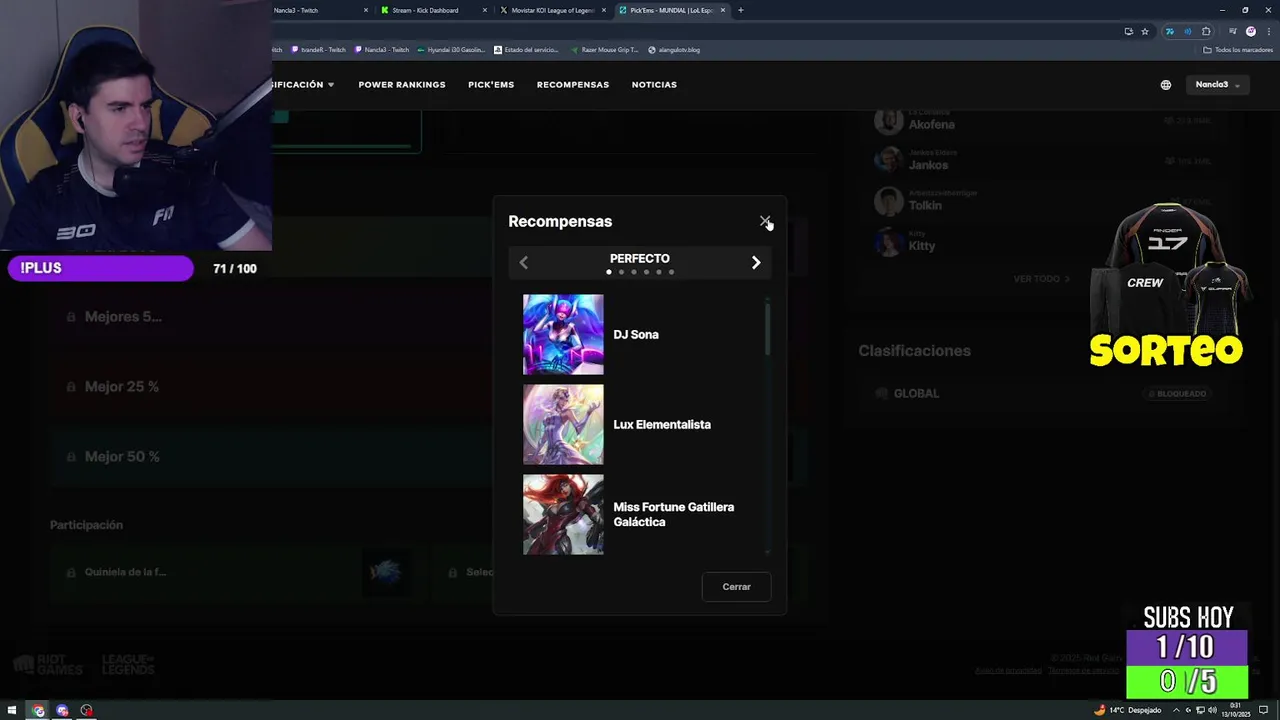
Task: Click the rewards list scrollbar
Action: [768, 328]
